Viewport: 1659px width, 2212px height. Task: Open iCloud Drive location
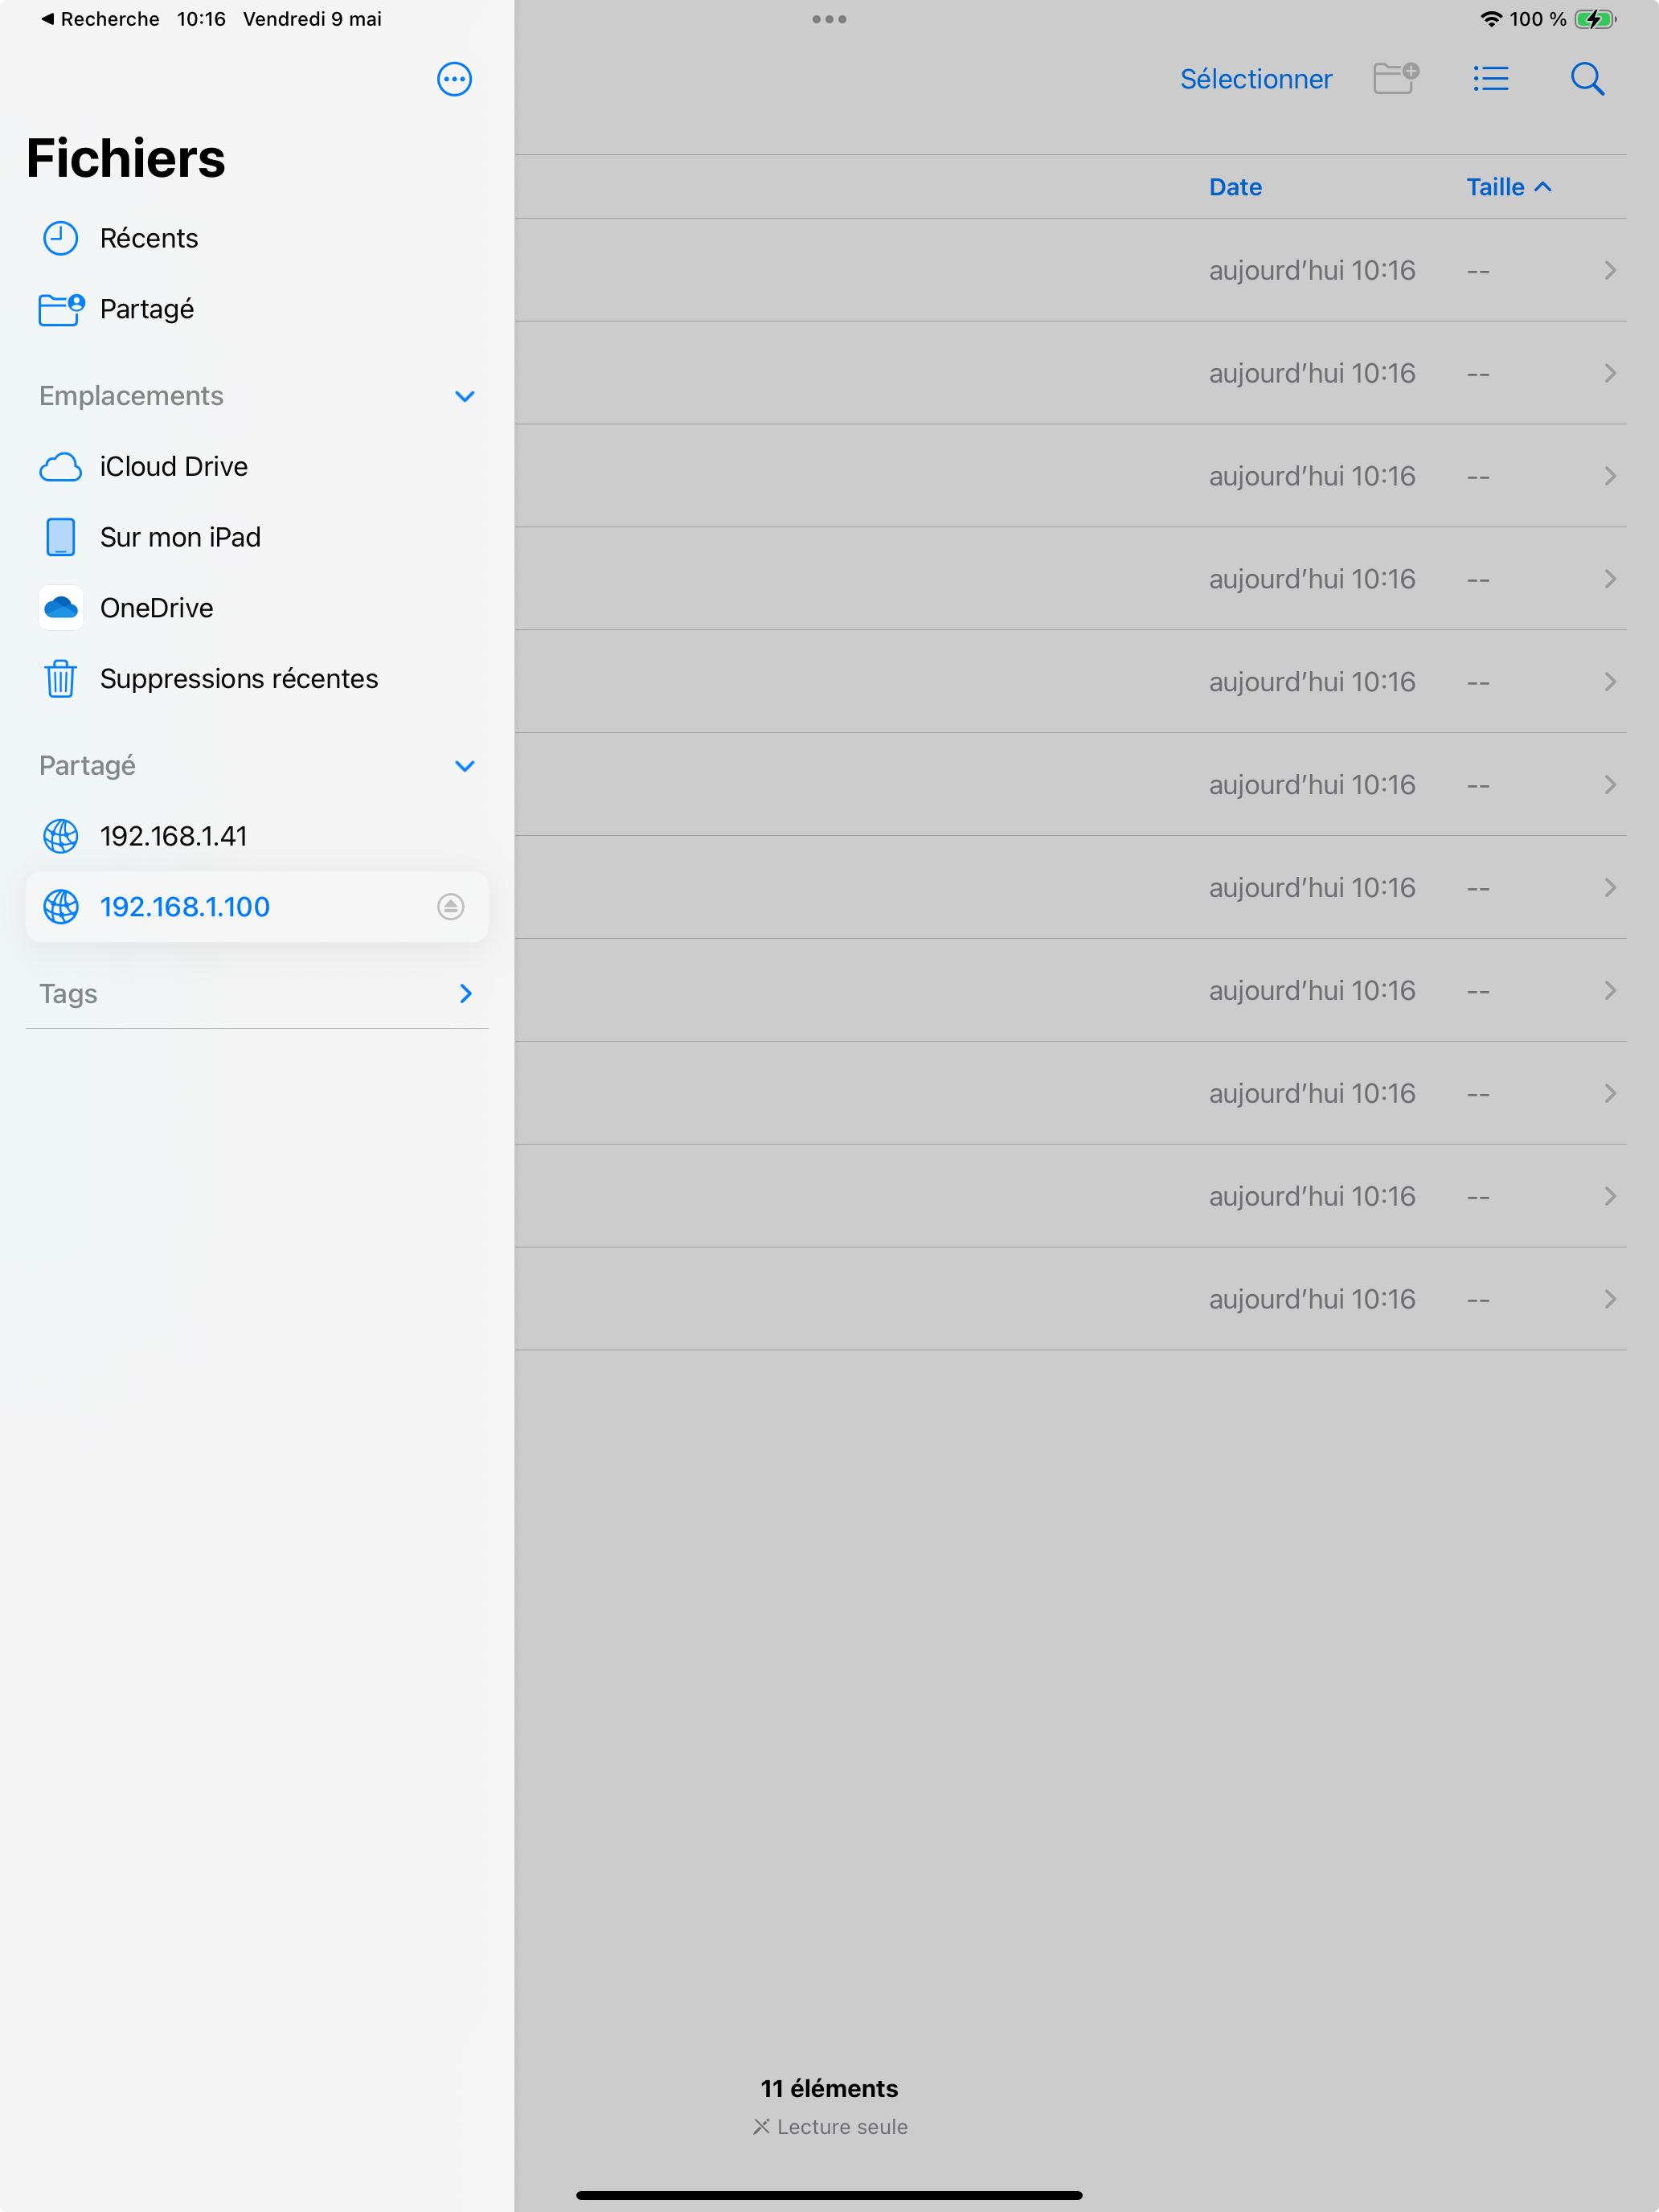[173, 467]
